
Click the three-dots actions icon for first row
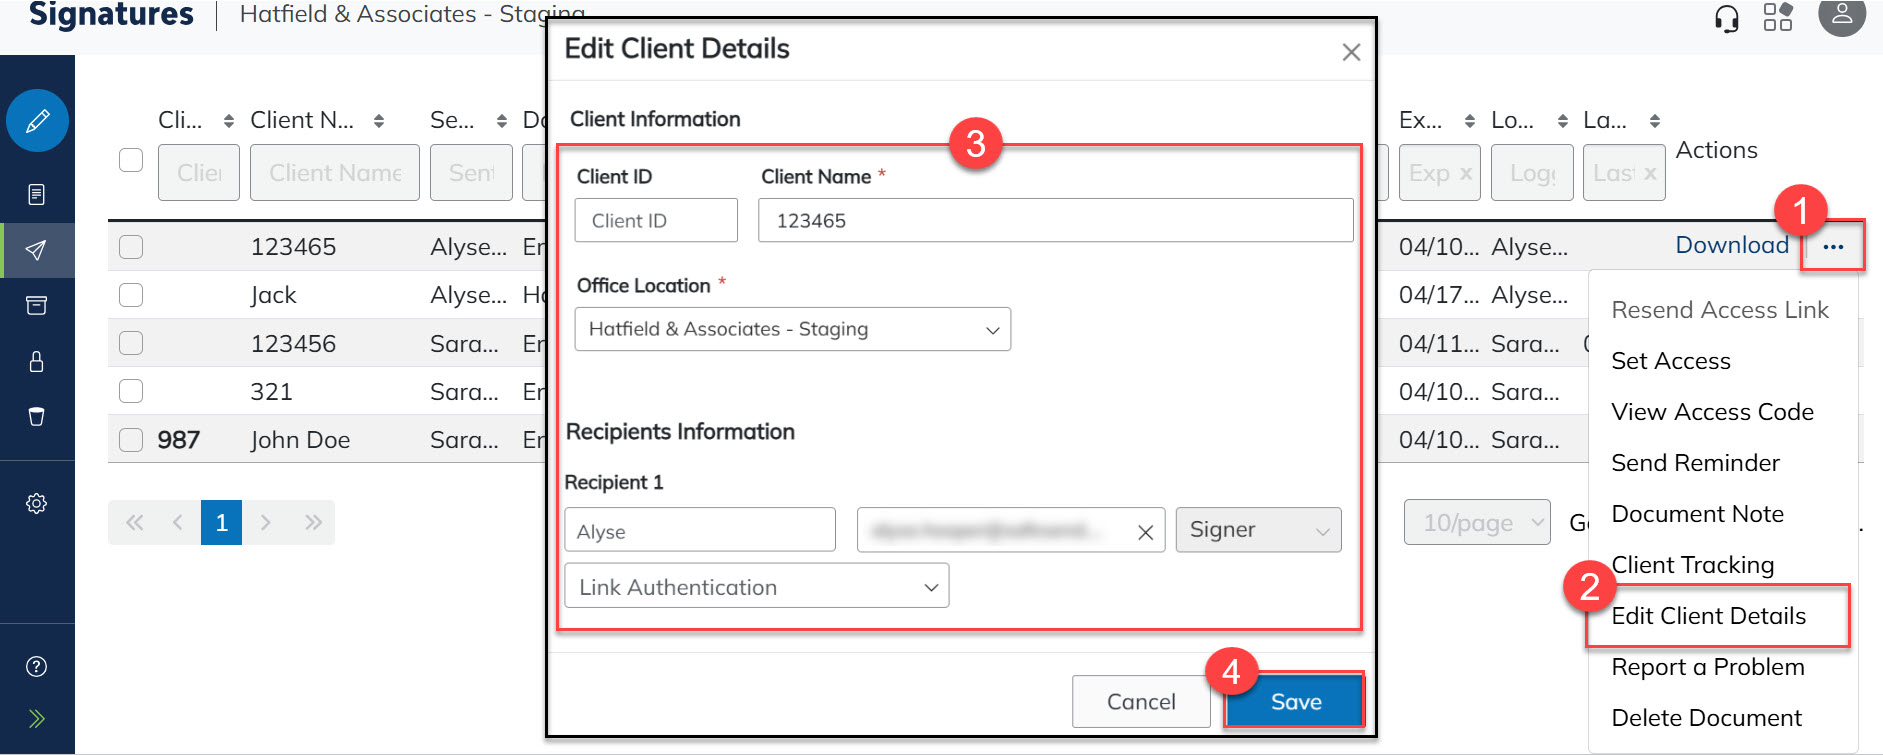pos(1832,247)
